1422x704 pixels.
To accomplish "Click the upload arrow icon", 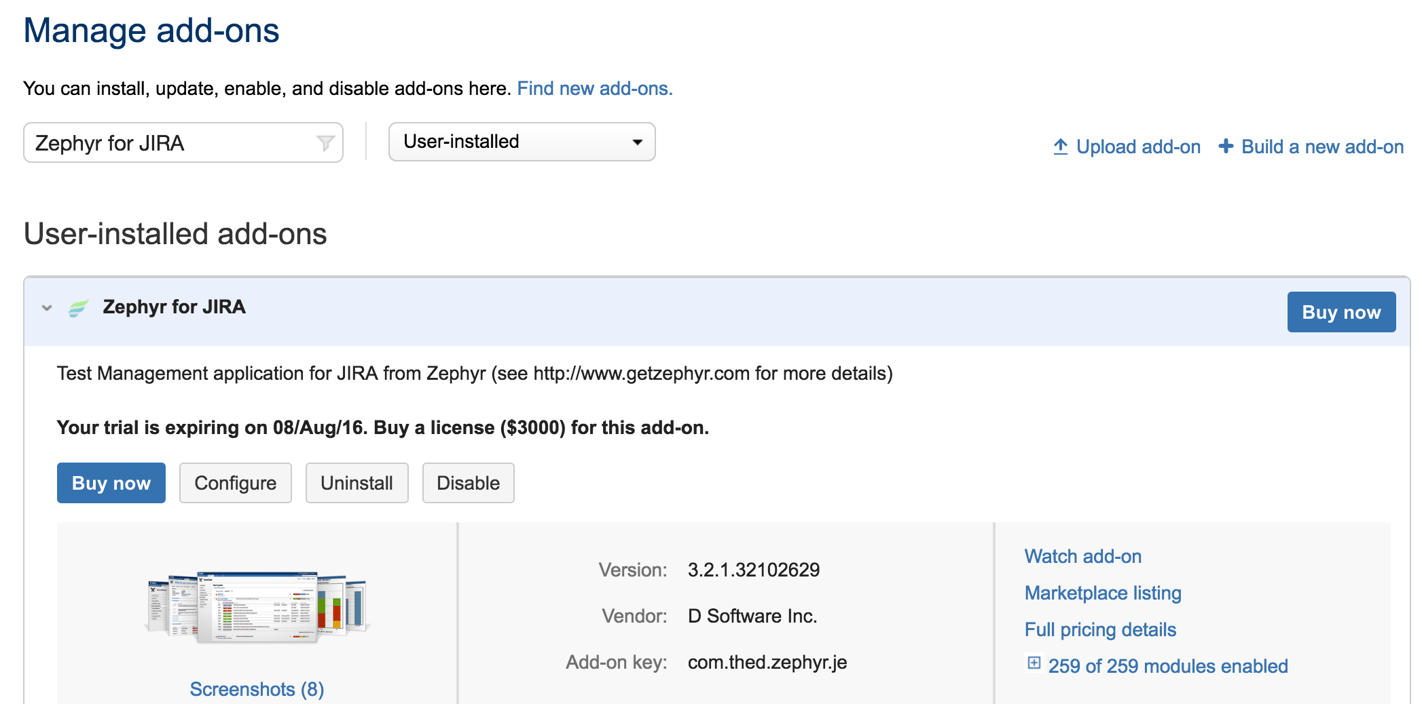I will pos(1060,147).
